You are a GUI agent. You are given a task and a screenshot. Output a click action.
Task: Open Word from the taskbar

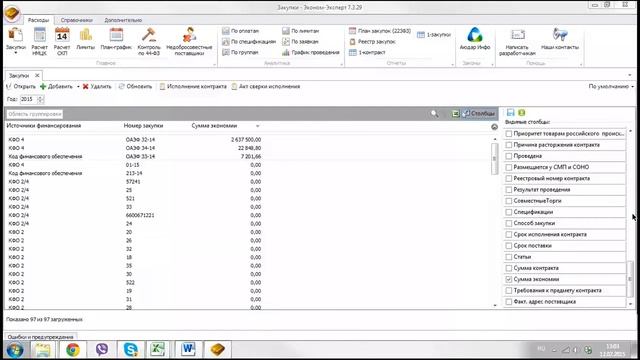(x=188, y=350)
